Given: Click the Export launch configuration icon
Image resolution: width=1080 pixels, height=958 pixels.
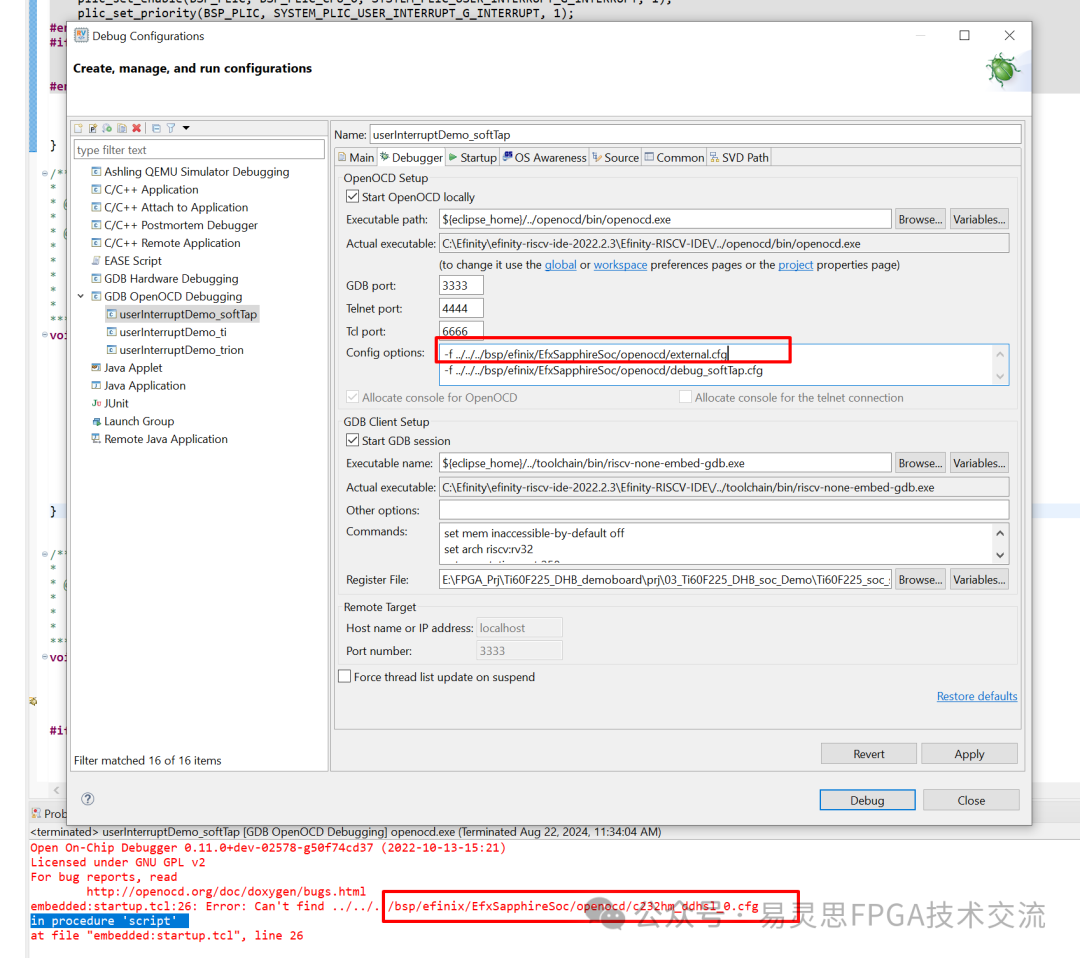Looking at the screenshot, I should coord(107,128).
